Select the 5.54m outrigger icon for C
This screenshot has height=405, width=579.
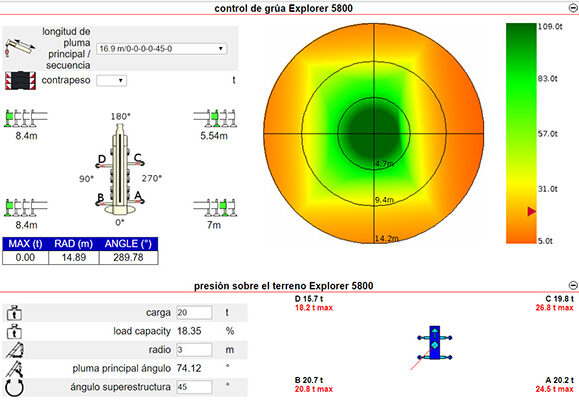215,118
